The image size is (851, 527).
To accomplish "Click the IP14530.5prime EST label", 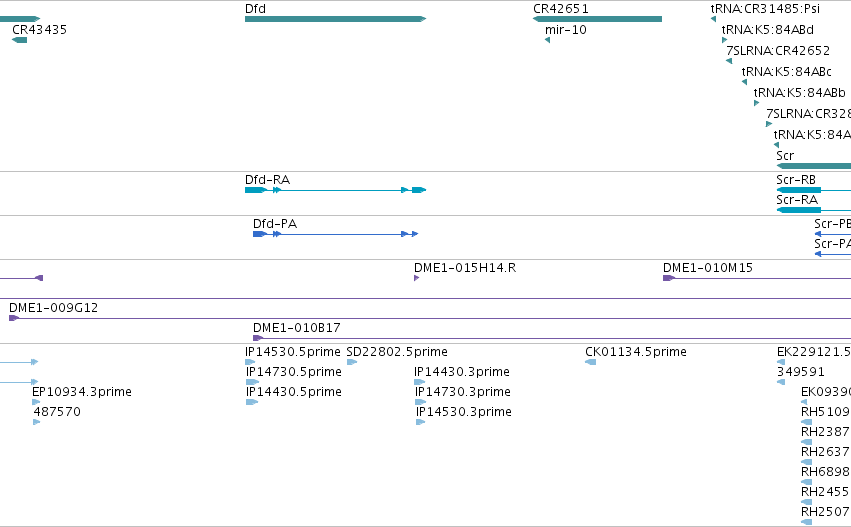I will pyautogui.click(x=293, y=352).
